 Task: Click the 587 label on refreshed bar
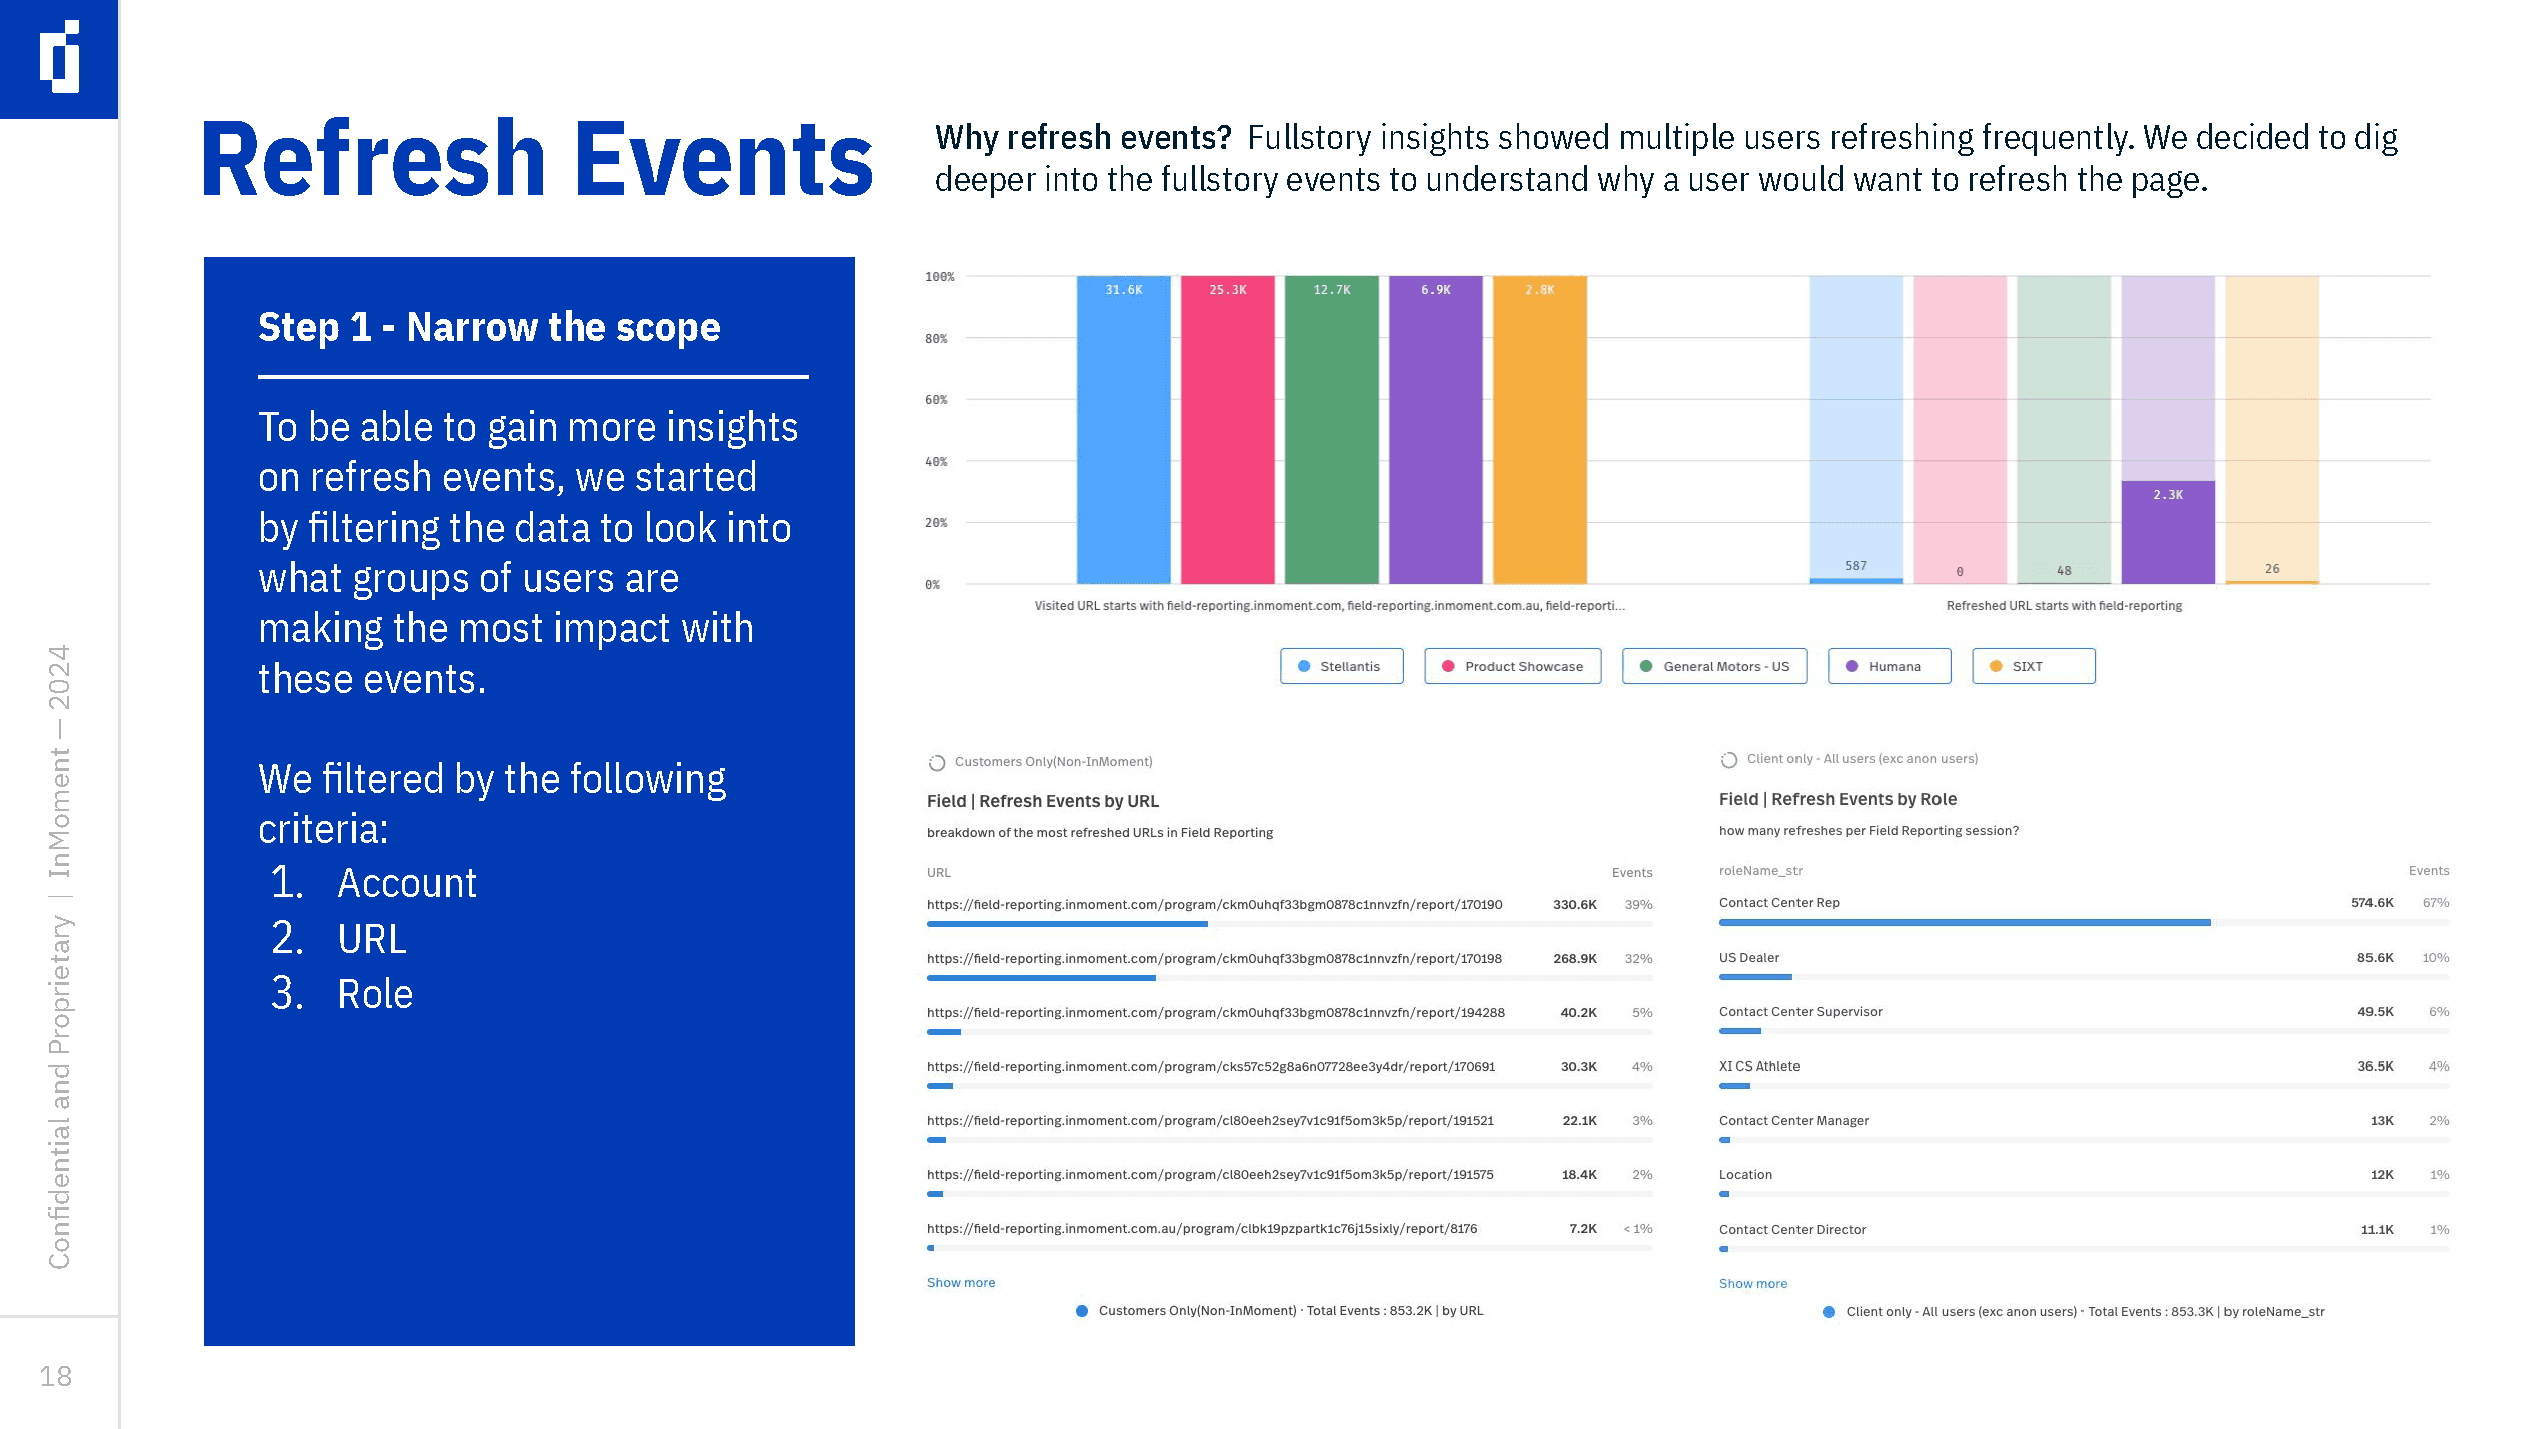(x=1856, y=566)
